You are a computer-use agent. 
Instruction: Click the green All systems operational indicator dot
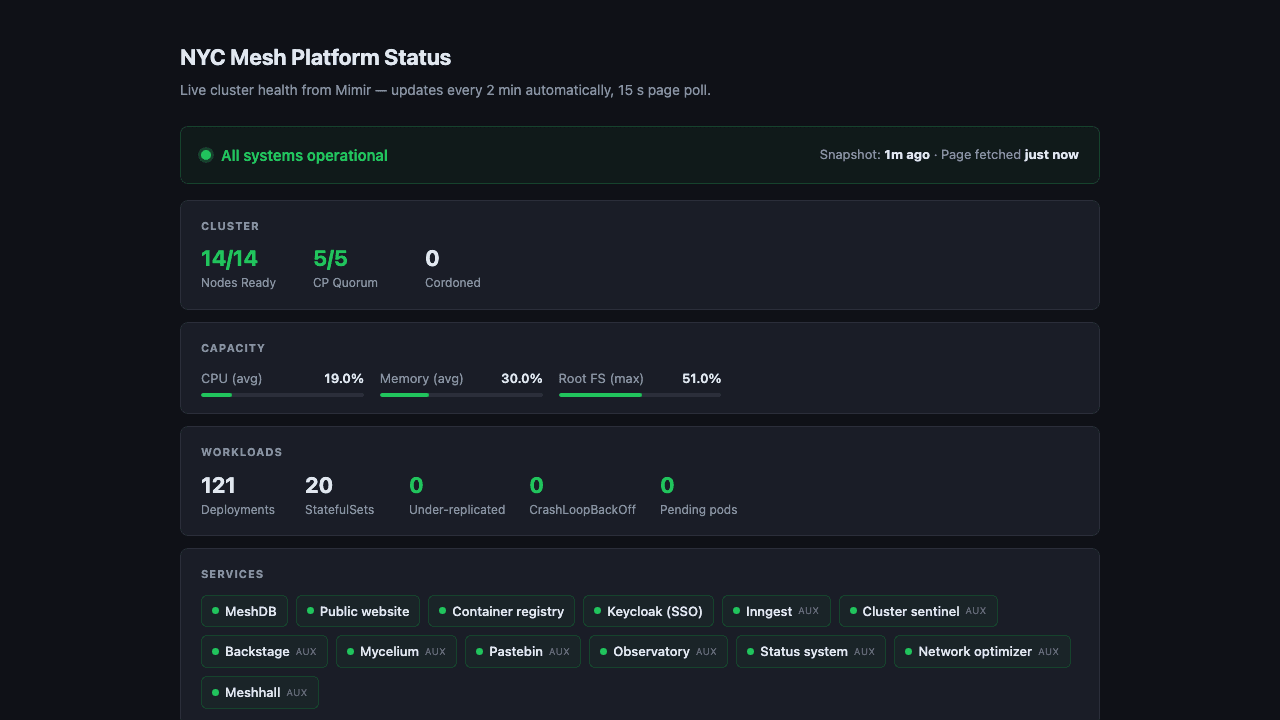click(206, 155)
